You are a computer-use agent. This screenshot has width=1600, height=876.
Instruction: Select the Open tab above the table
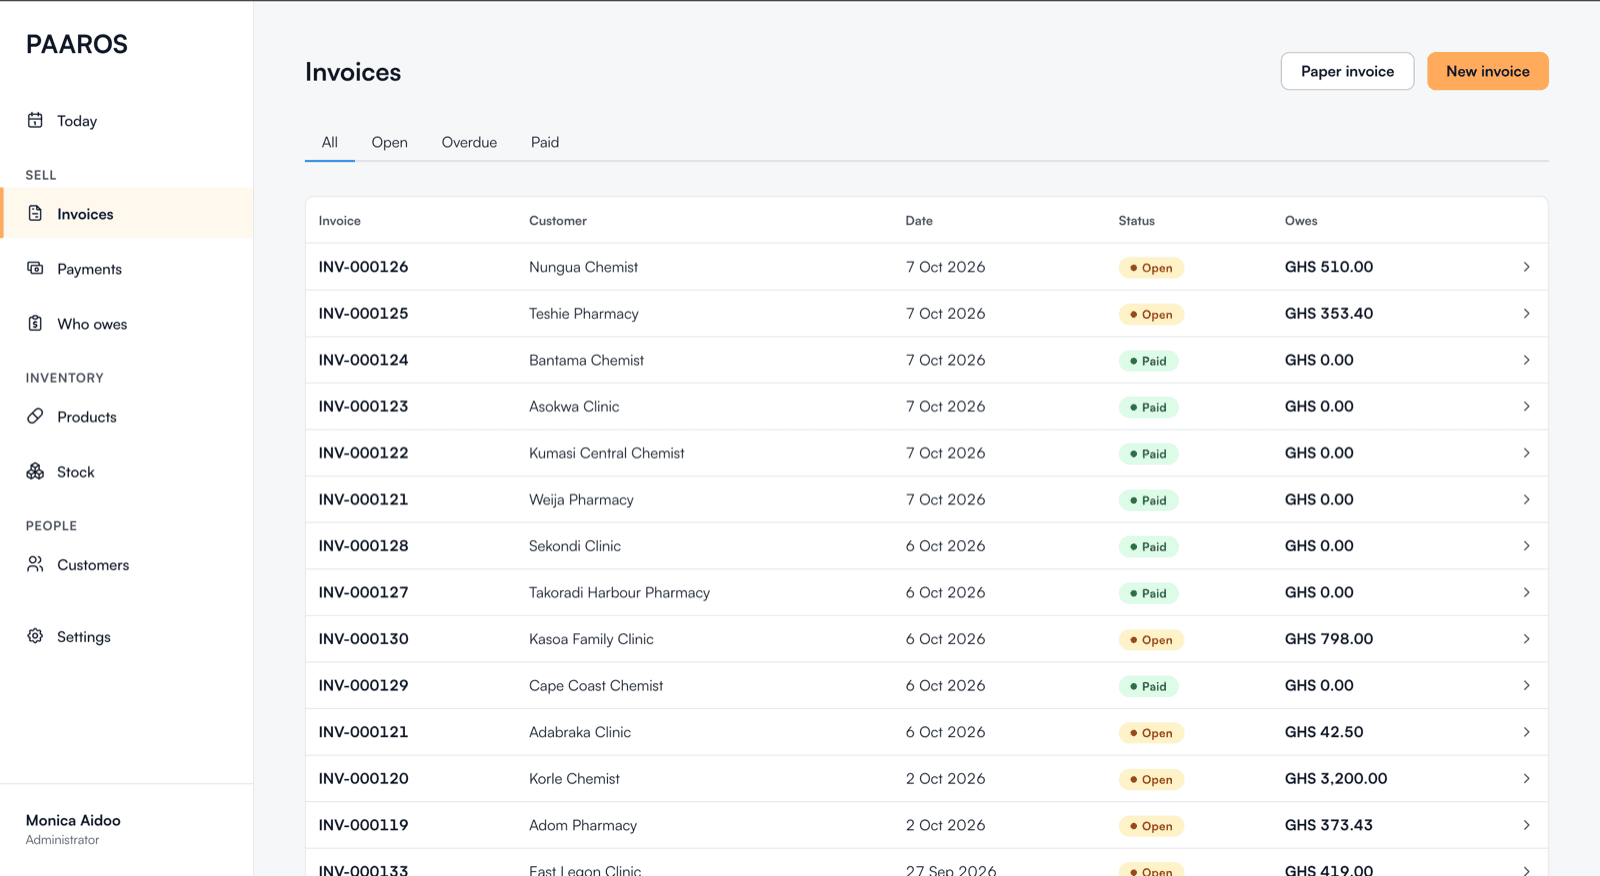389,142
